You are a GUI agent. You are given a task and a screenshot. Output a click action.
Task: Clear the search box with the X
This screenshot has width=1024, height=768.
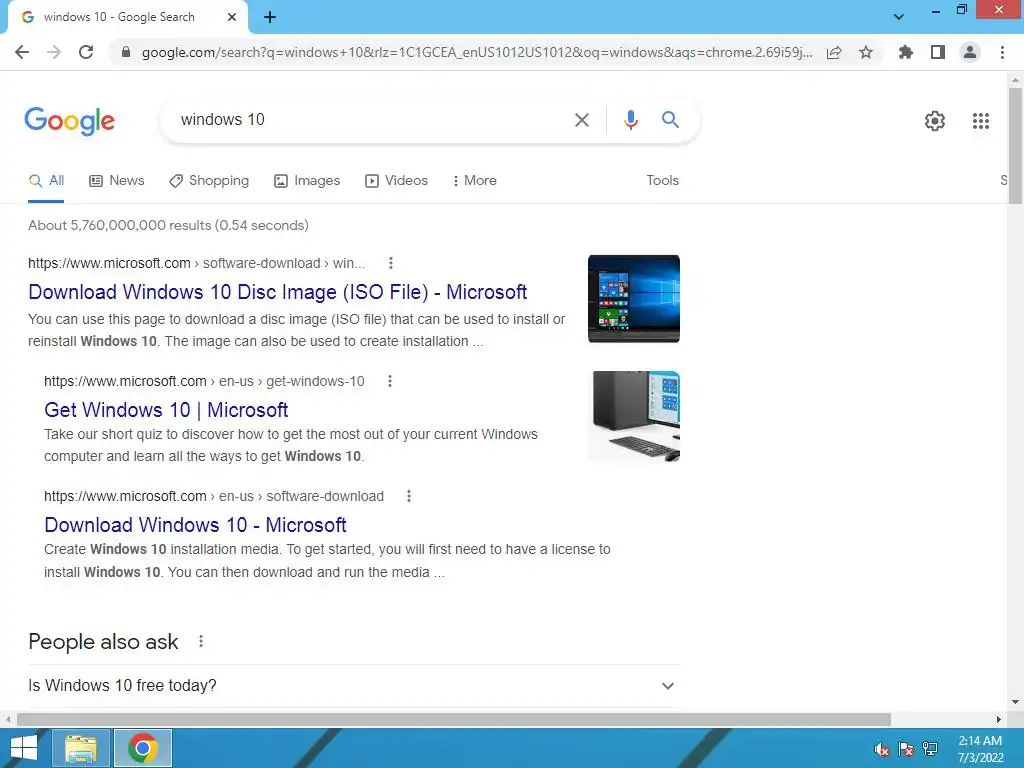[581, 120]
